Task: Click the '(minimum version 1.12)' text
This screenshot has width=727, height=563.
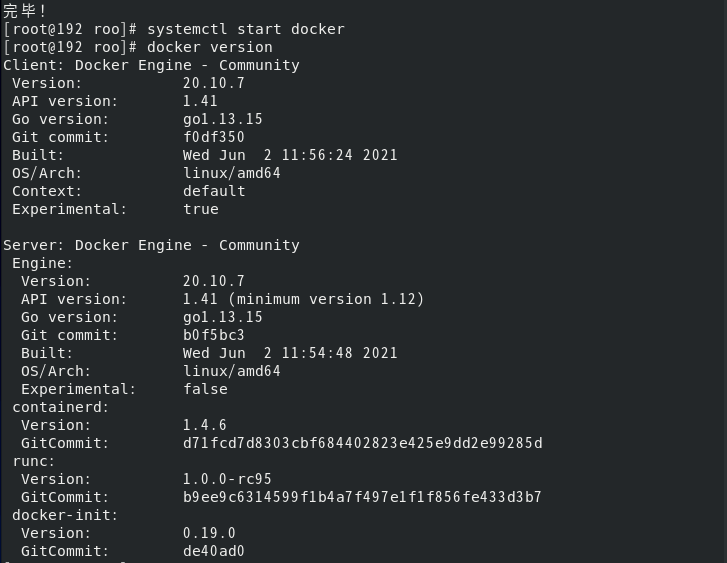Action: 326,299
